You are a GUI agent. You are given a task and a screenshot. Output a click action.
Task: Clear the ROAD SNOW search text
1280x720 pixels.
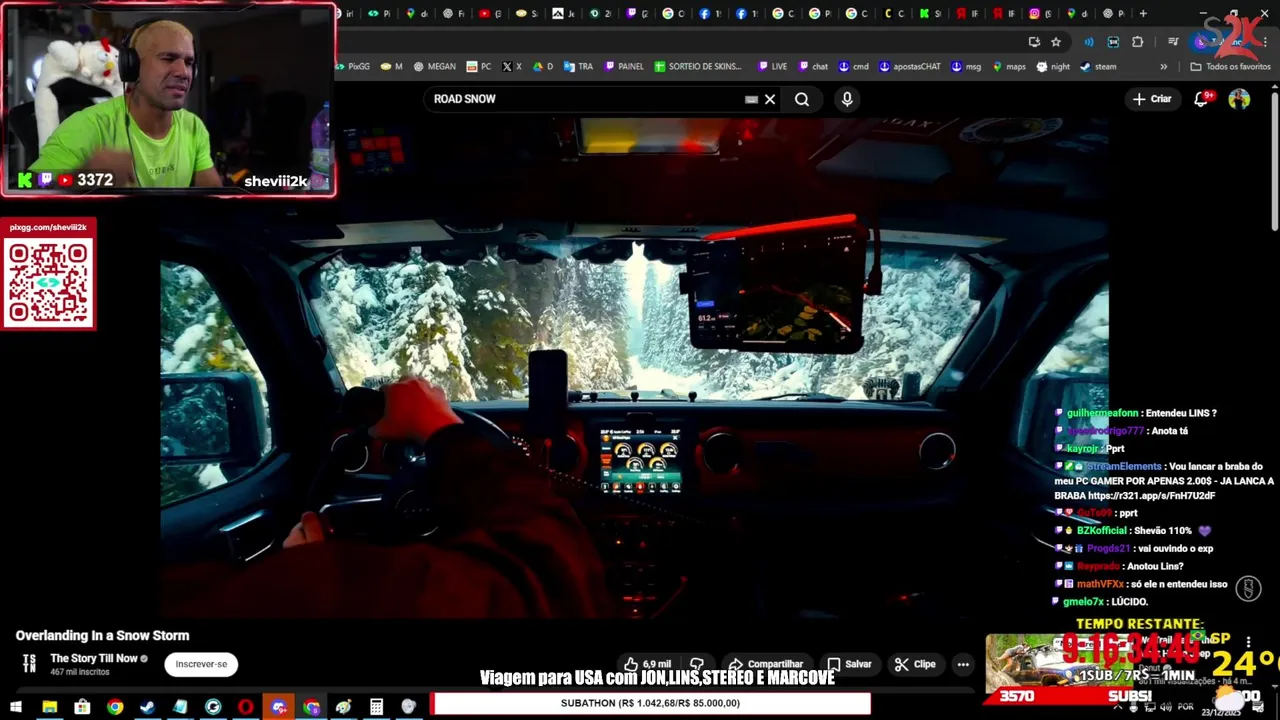click(x=770, y=99)
